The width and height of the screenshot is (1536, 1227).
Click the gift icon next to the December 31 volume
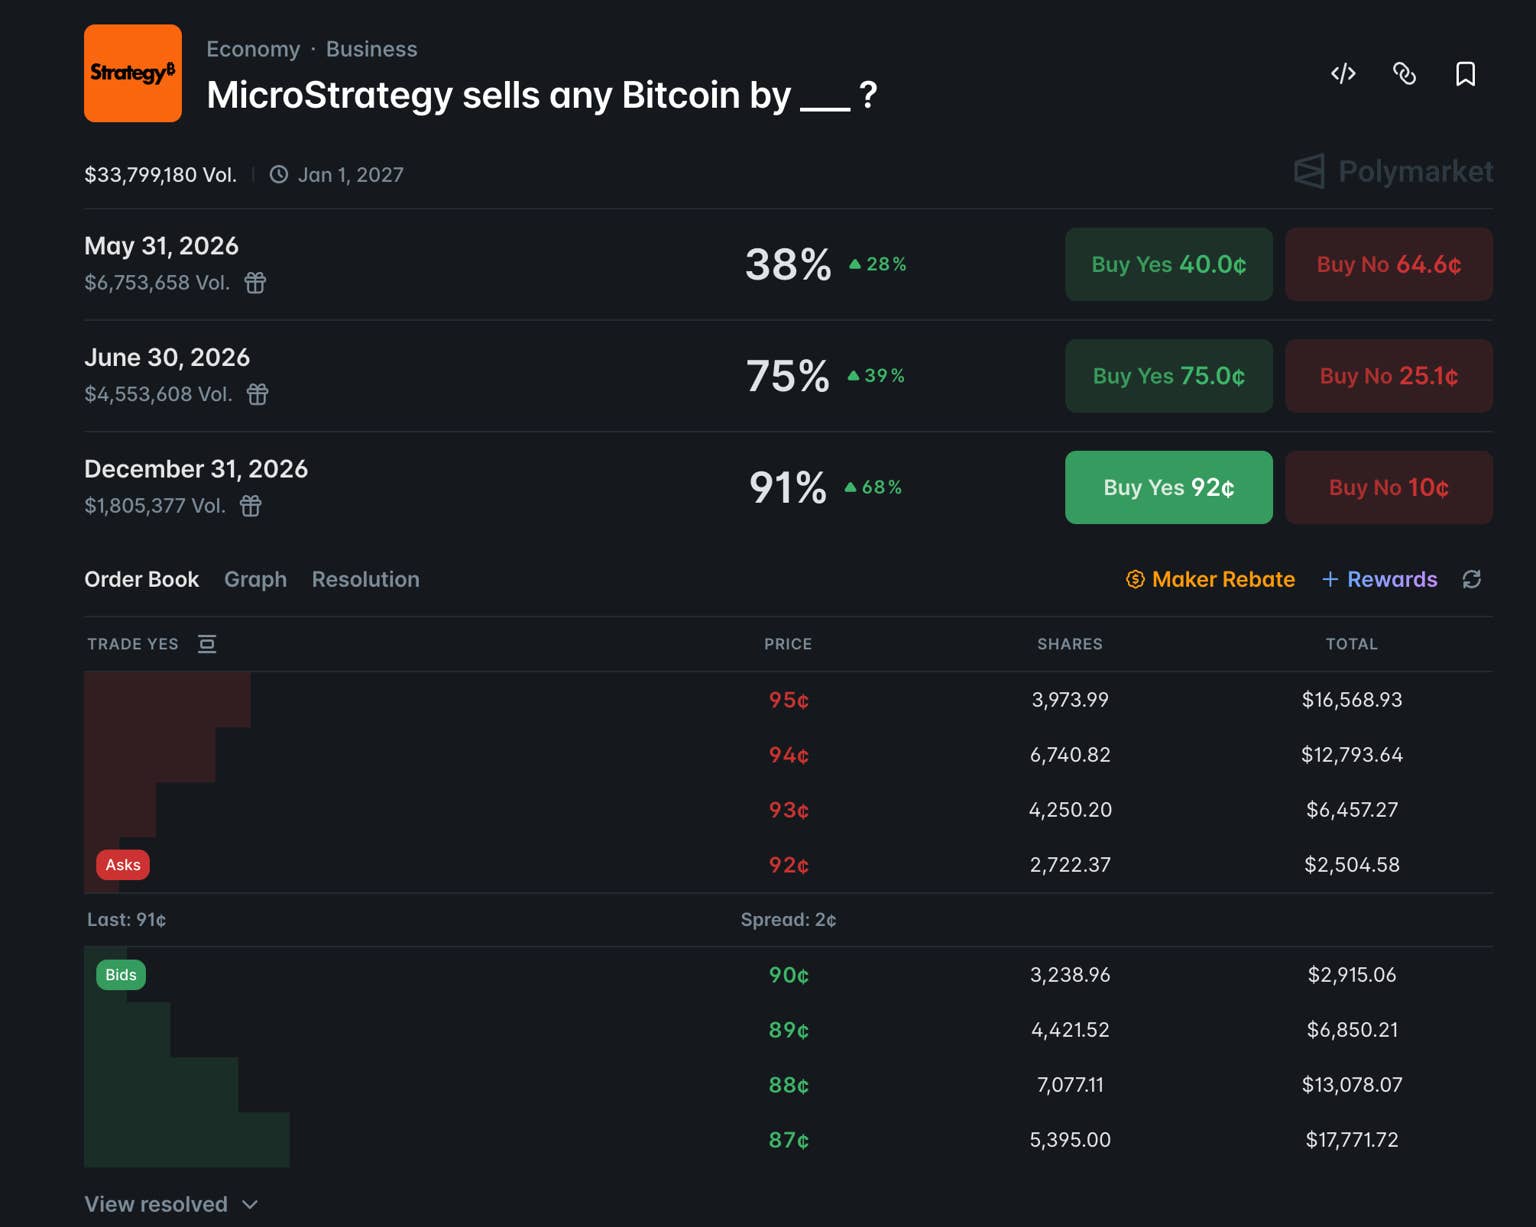click(251, 506)
